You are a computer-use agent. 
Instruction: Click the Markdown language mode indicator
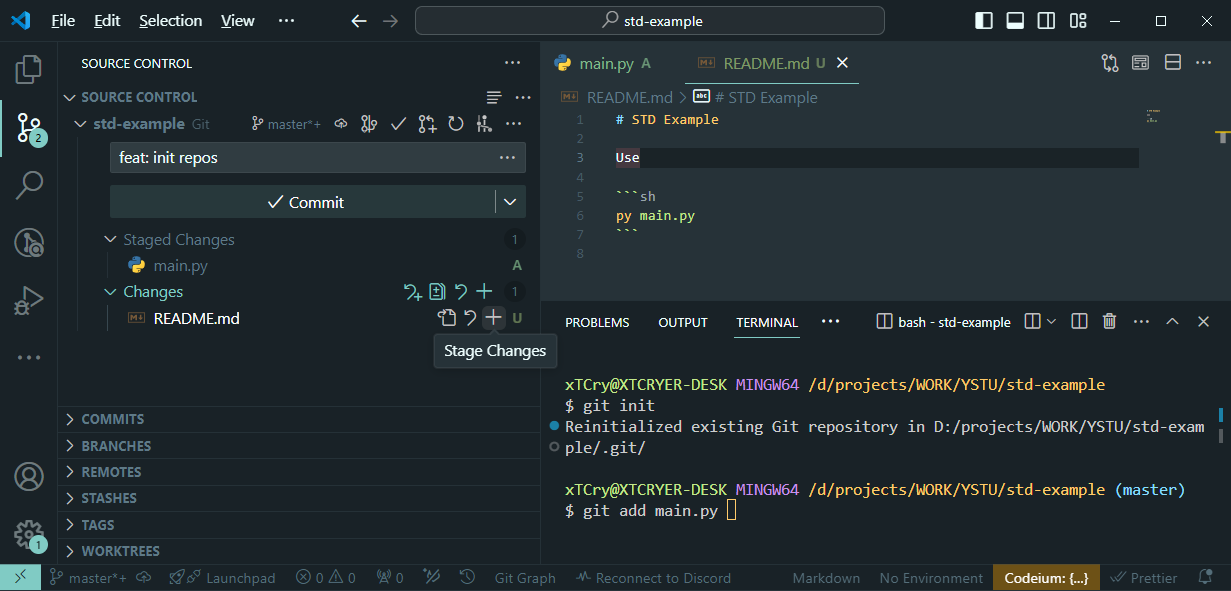(826, 578)
